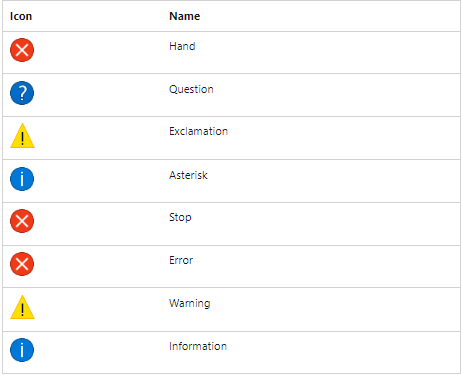Select the Warning name text
This screenshot has height=375, width=462.
point(190,303)
